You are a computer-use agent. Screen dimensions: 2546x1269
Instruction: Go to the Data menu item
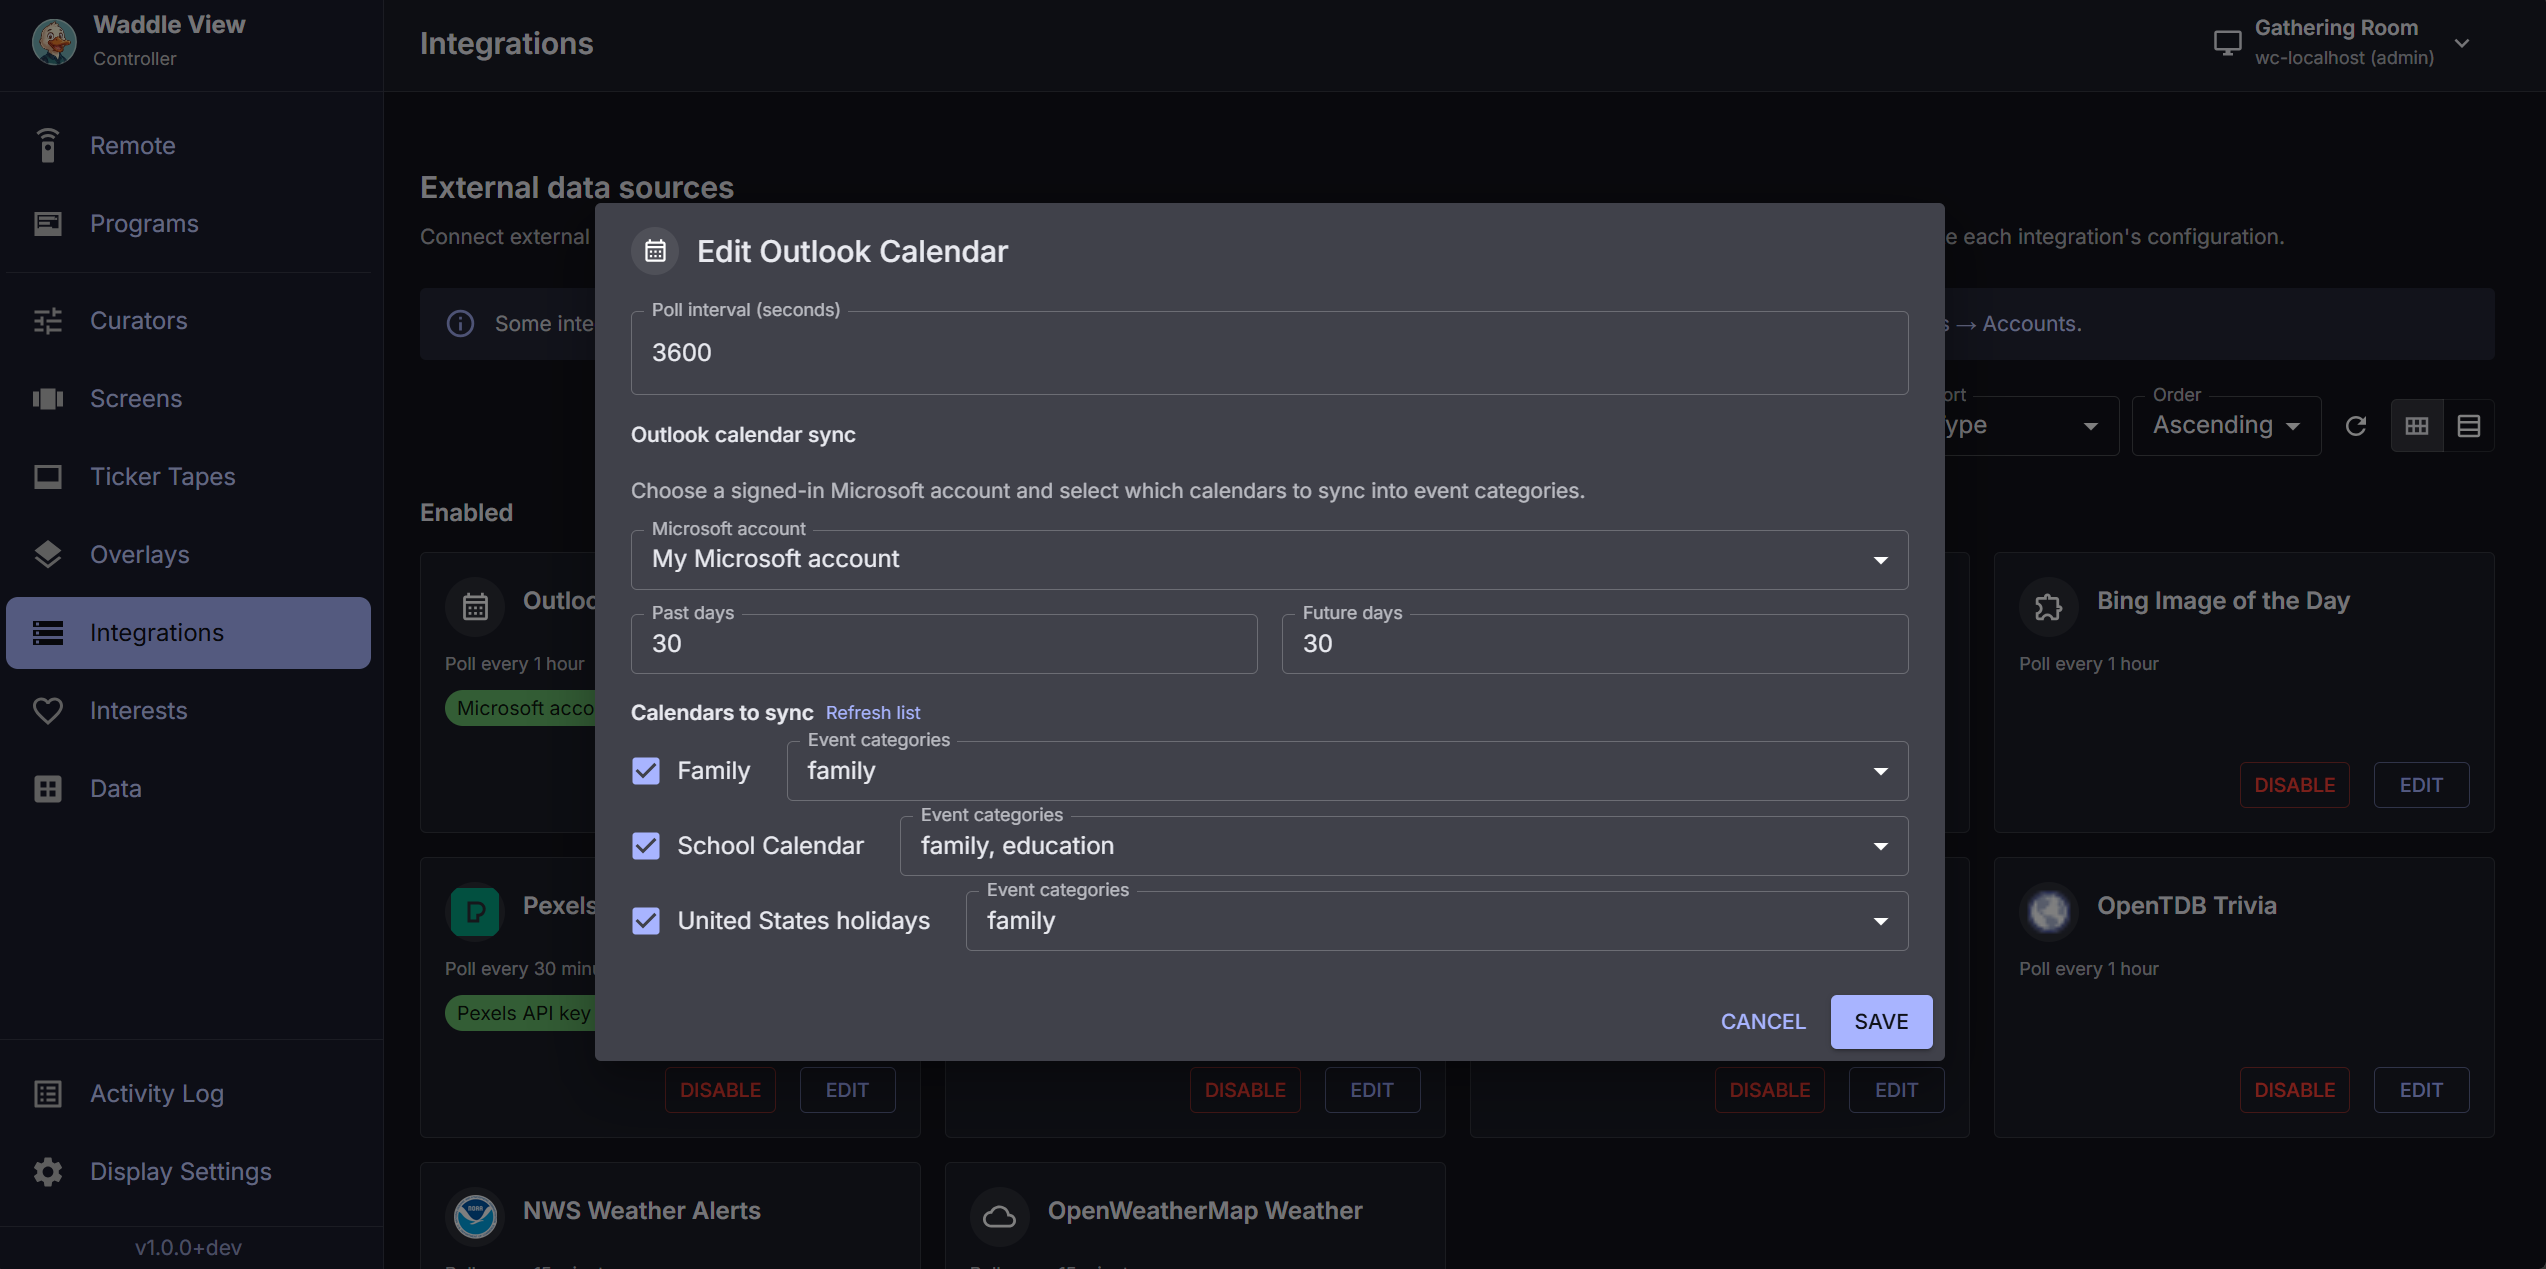pos(188,789)
